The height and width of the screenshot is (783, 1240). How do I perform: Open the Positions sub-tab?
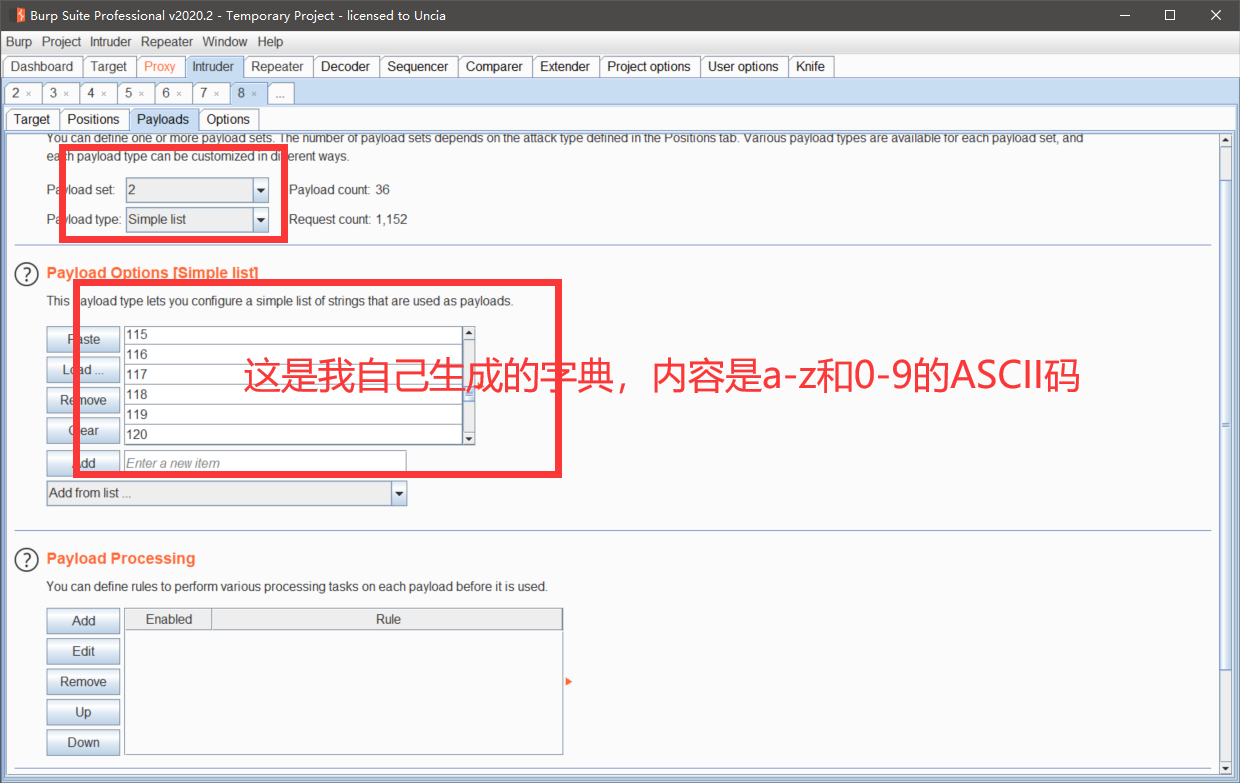tap(93, 119)
